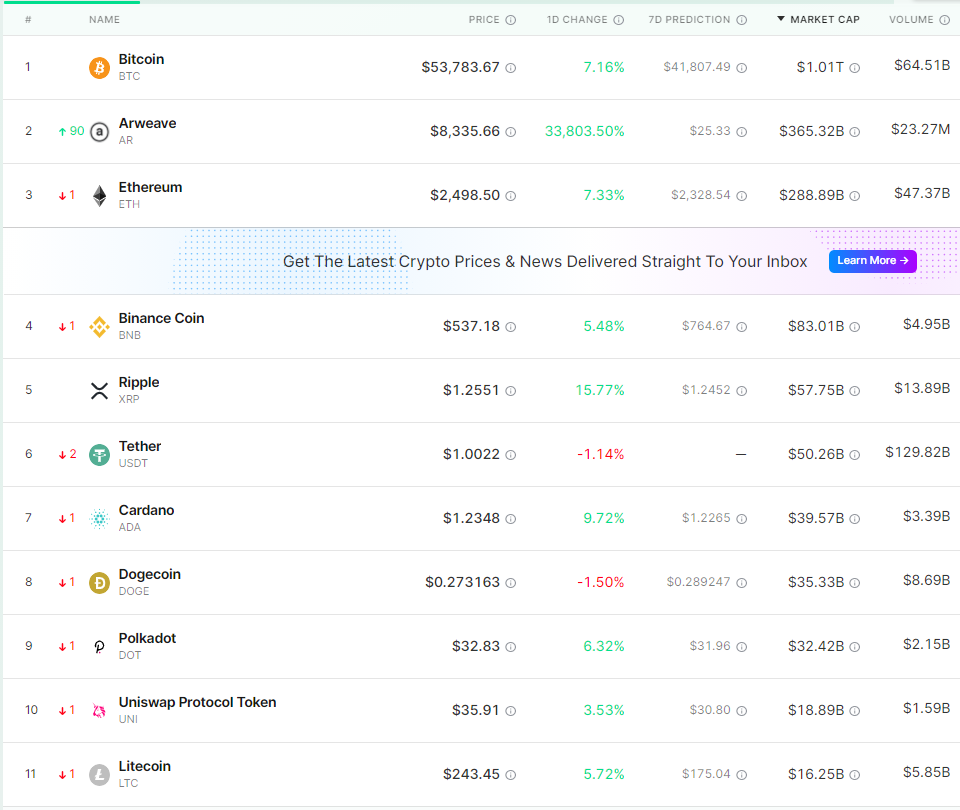Click Tether 1D change -1.14%
The width and height of the screenshot is (960, 810).
click(x=601, y=454)
